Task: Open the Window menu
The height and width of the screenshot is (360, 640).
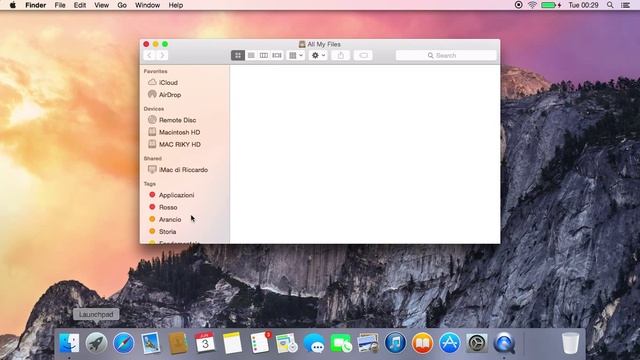Action: 147,5
